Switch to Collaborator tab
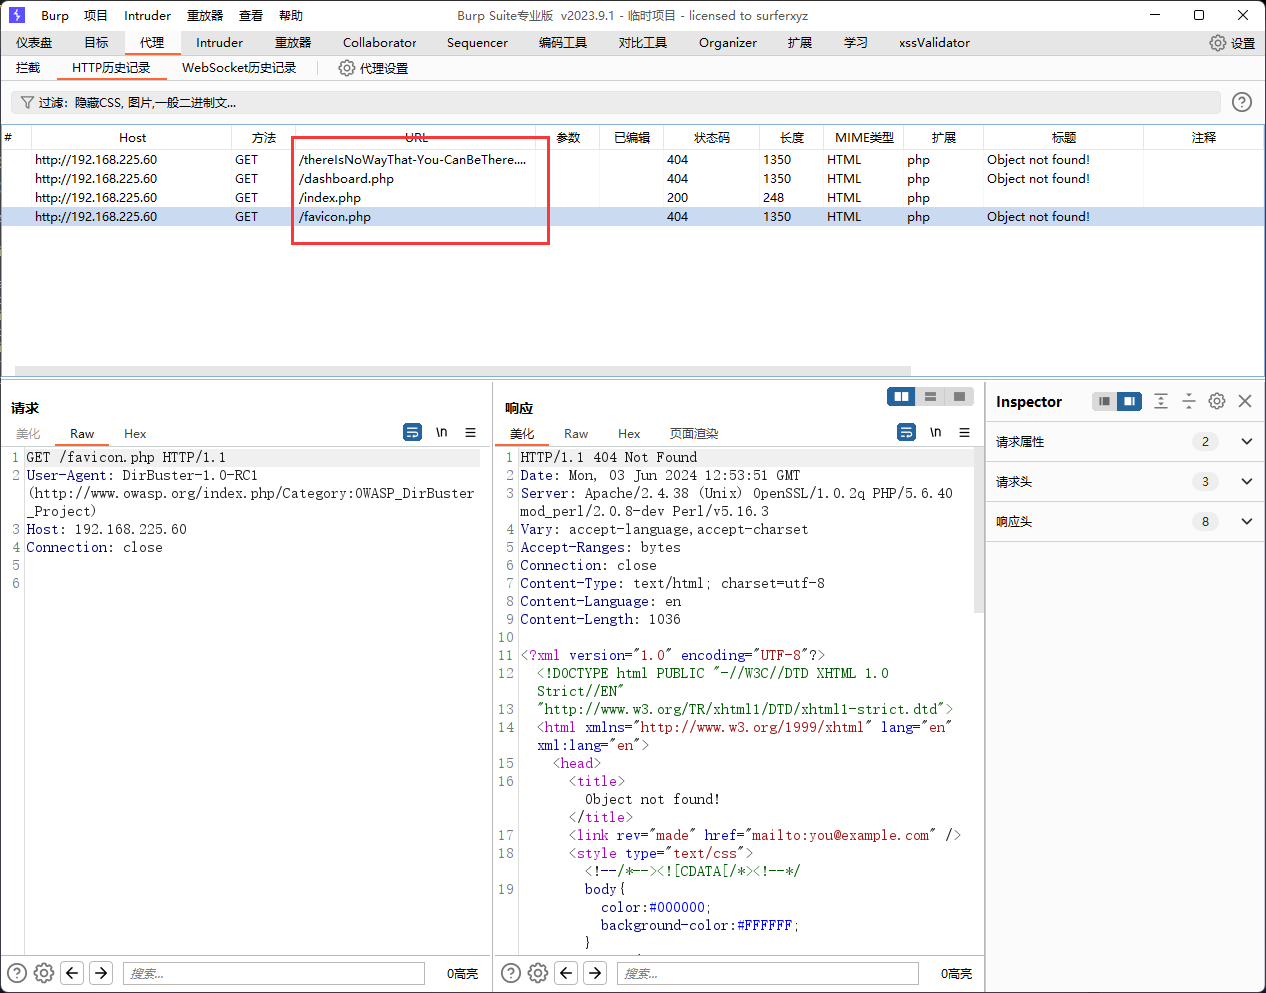Screen dimensions: 1266x993 (380, 43)
